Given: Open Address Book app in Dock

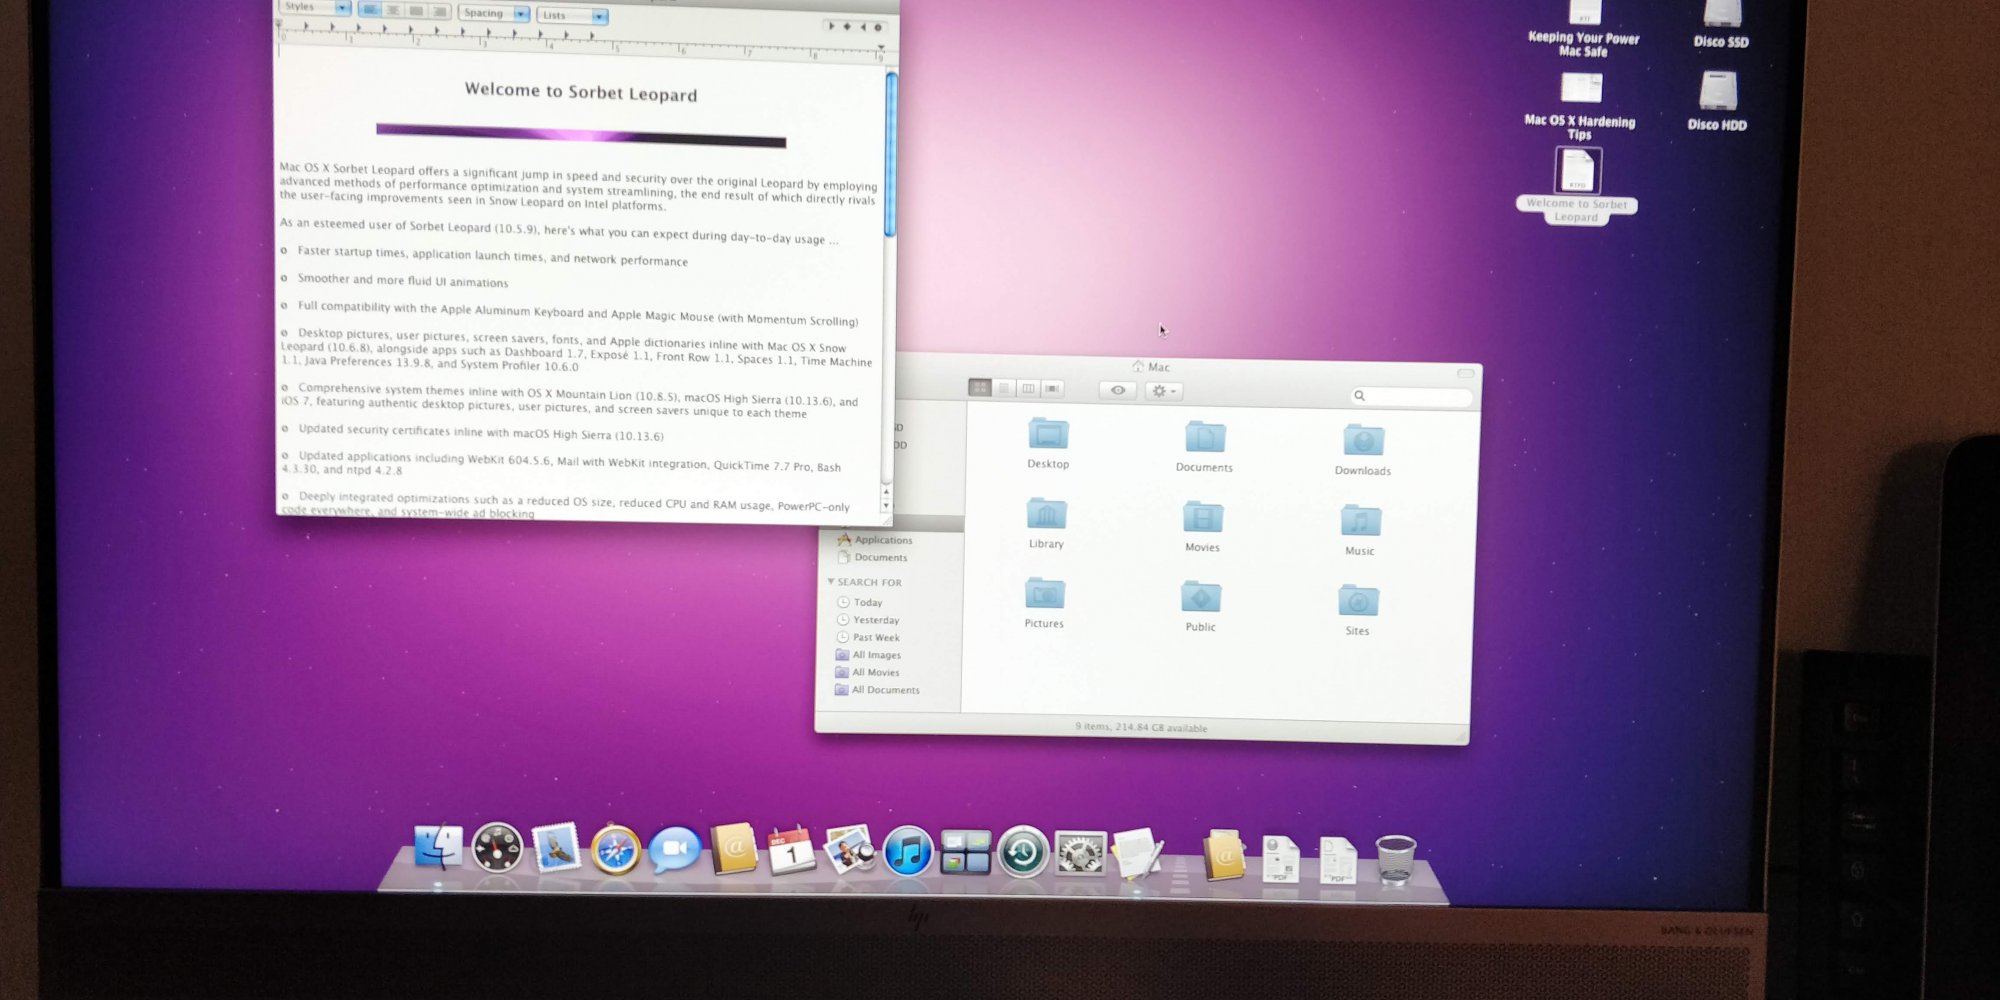Looking at the screenshot, I should click(734, 851).
